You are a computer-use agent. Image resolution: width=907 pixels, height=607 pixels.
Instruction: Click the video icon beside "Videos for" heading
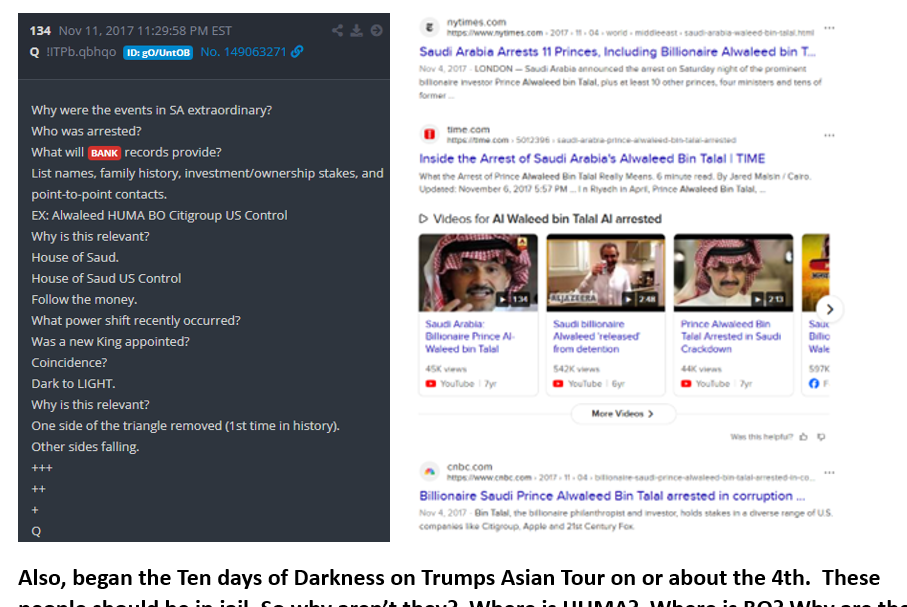[423, 219]
